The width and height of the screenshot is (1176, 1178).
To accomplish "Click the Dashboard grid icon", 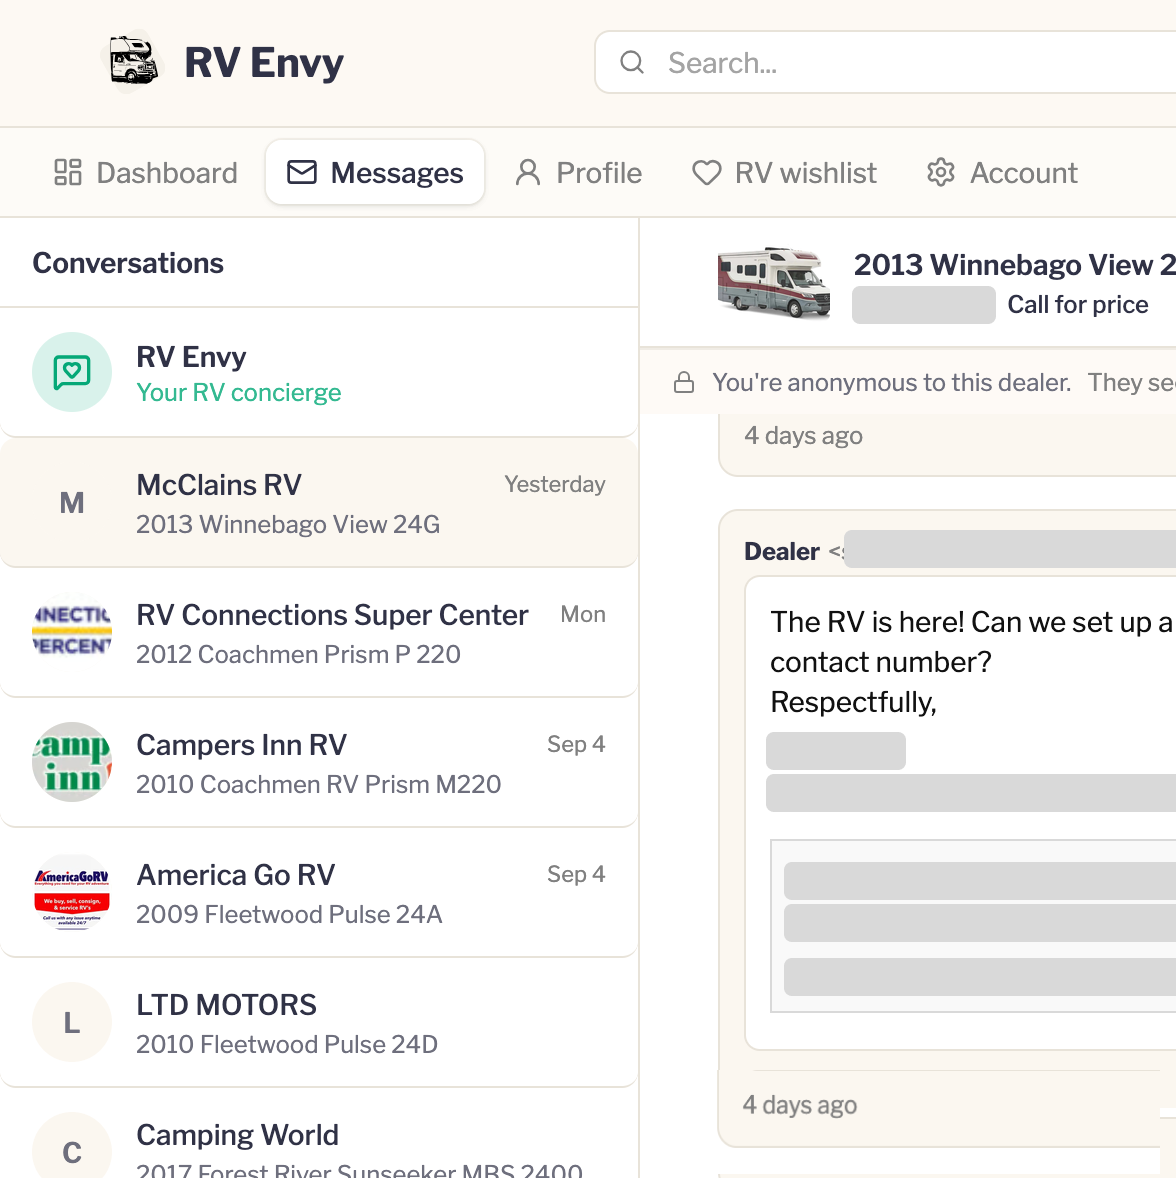I will click(x=68, y=172).
